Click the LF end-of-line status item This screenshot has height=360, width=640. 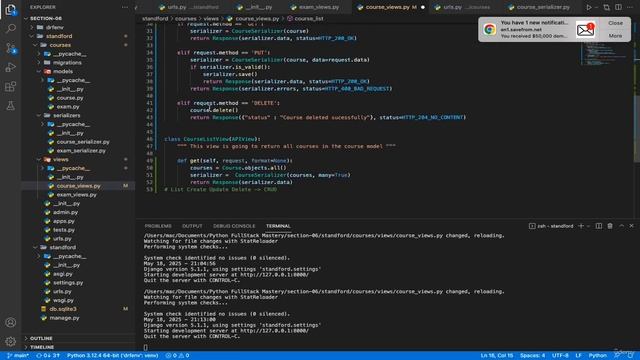pos(578,356)
